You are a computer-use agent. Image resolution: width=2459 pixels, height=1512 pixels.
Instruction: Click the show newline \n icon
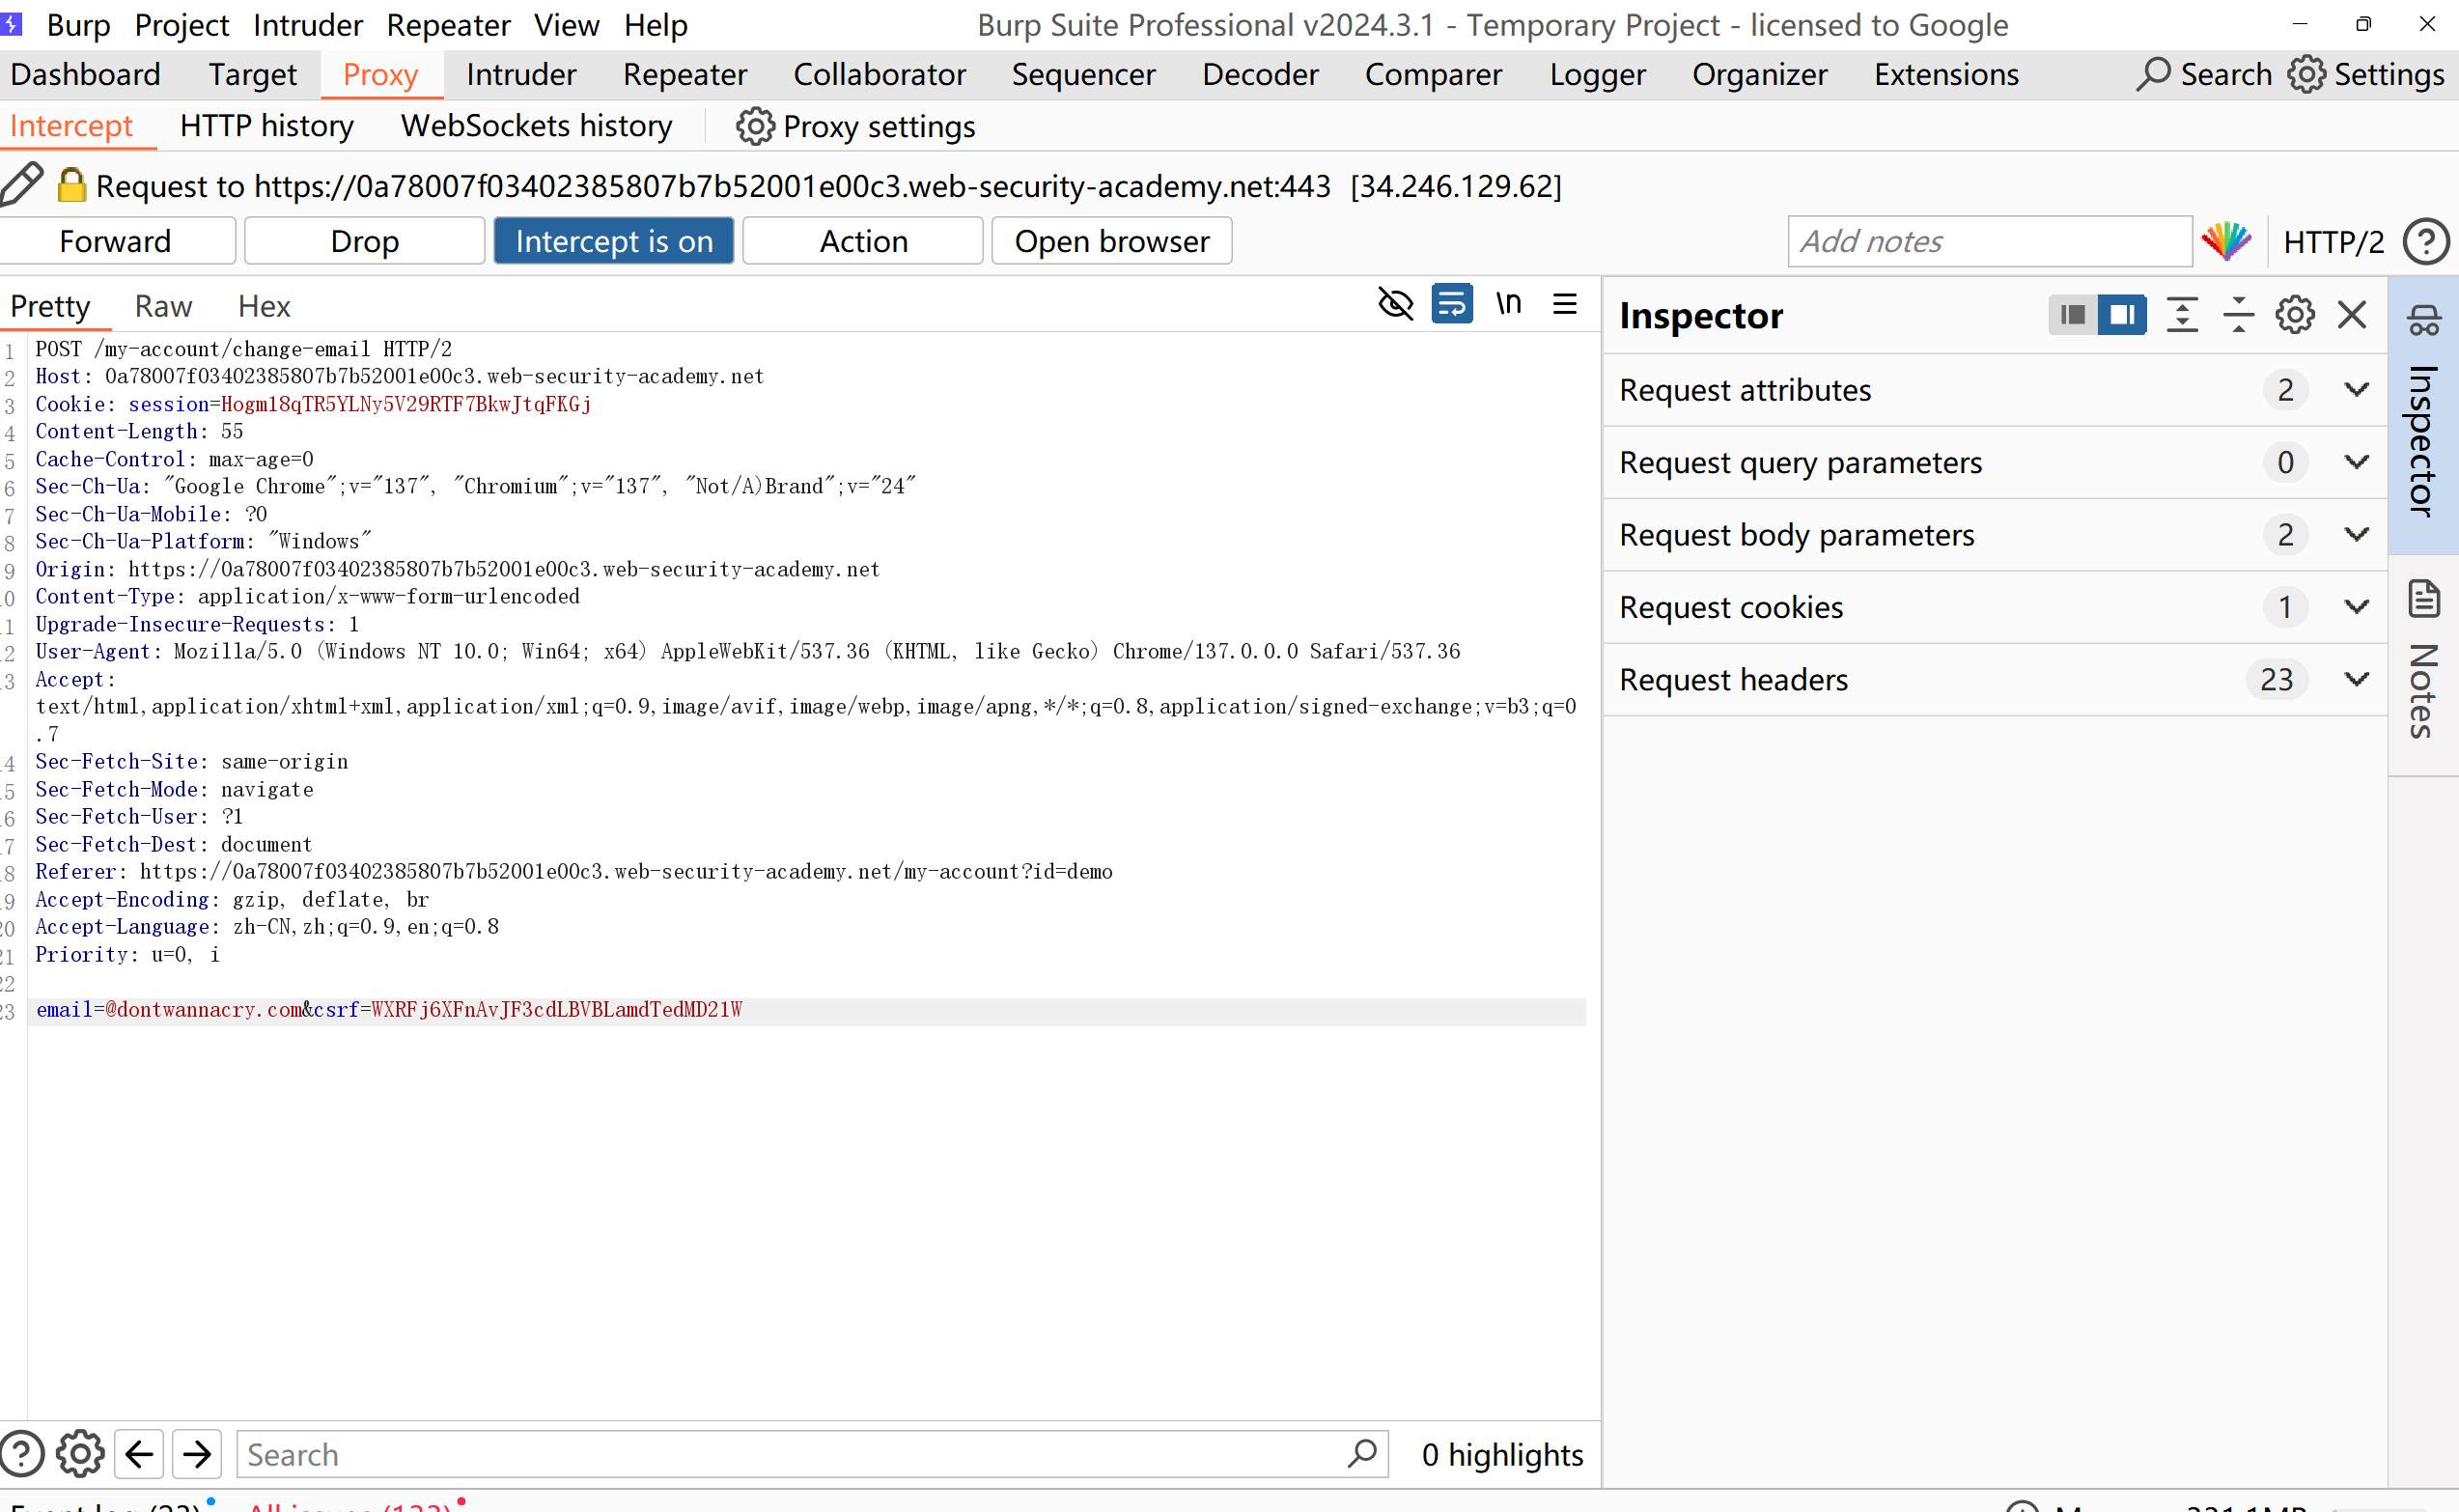pyautogui.click(x=1508, y=304)
